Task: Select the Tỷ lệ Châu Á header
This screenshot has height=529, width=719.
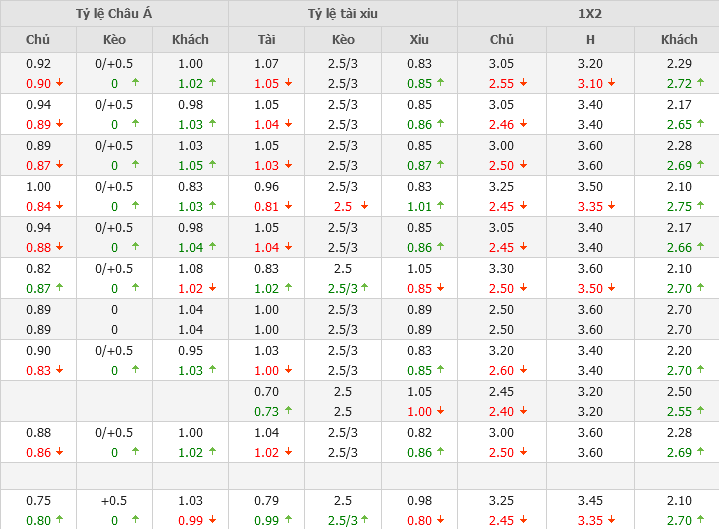Action: (x=114, y=13)
